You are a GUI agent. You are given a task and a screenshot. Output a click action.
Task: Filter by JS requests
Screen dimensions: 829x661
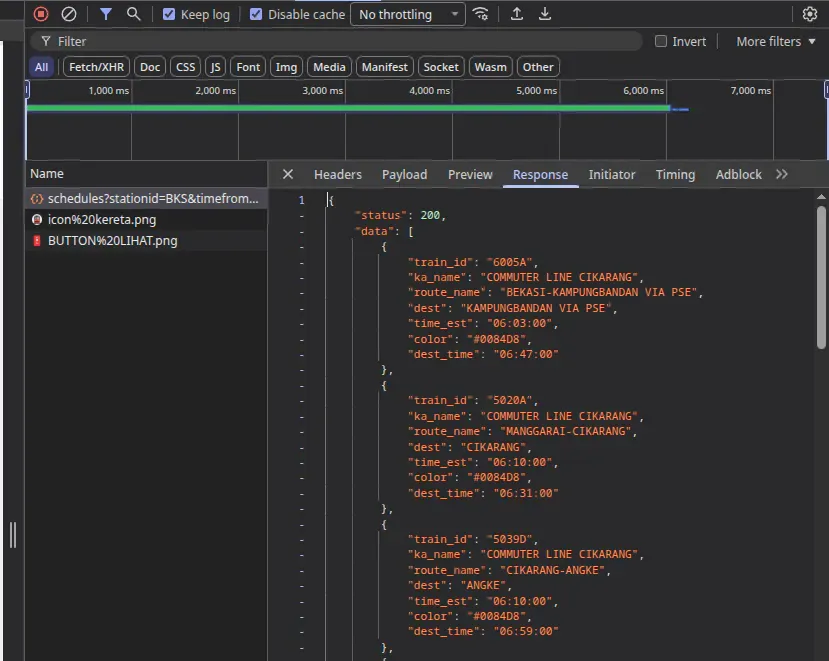pyautogui.click(x=215, y=67)
